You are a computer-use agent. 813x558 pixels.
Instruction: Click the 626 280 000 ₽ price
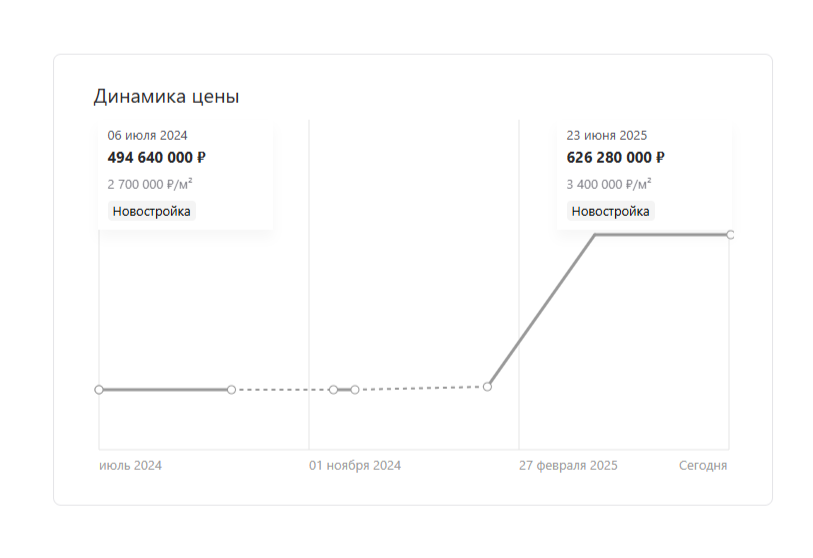click(615, 157)
